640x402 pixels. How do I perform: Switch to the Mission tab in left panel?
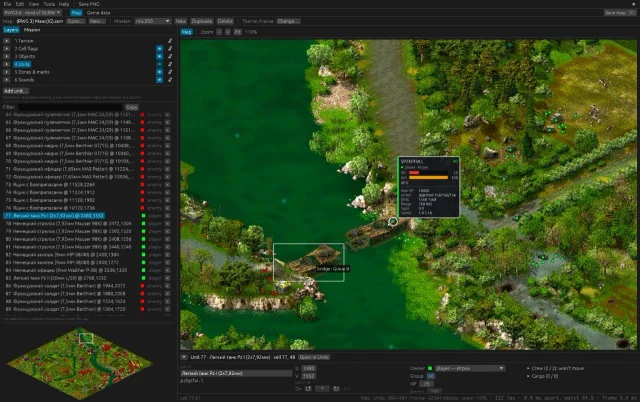pyautogui.click(x=32, y=30)
